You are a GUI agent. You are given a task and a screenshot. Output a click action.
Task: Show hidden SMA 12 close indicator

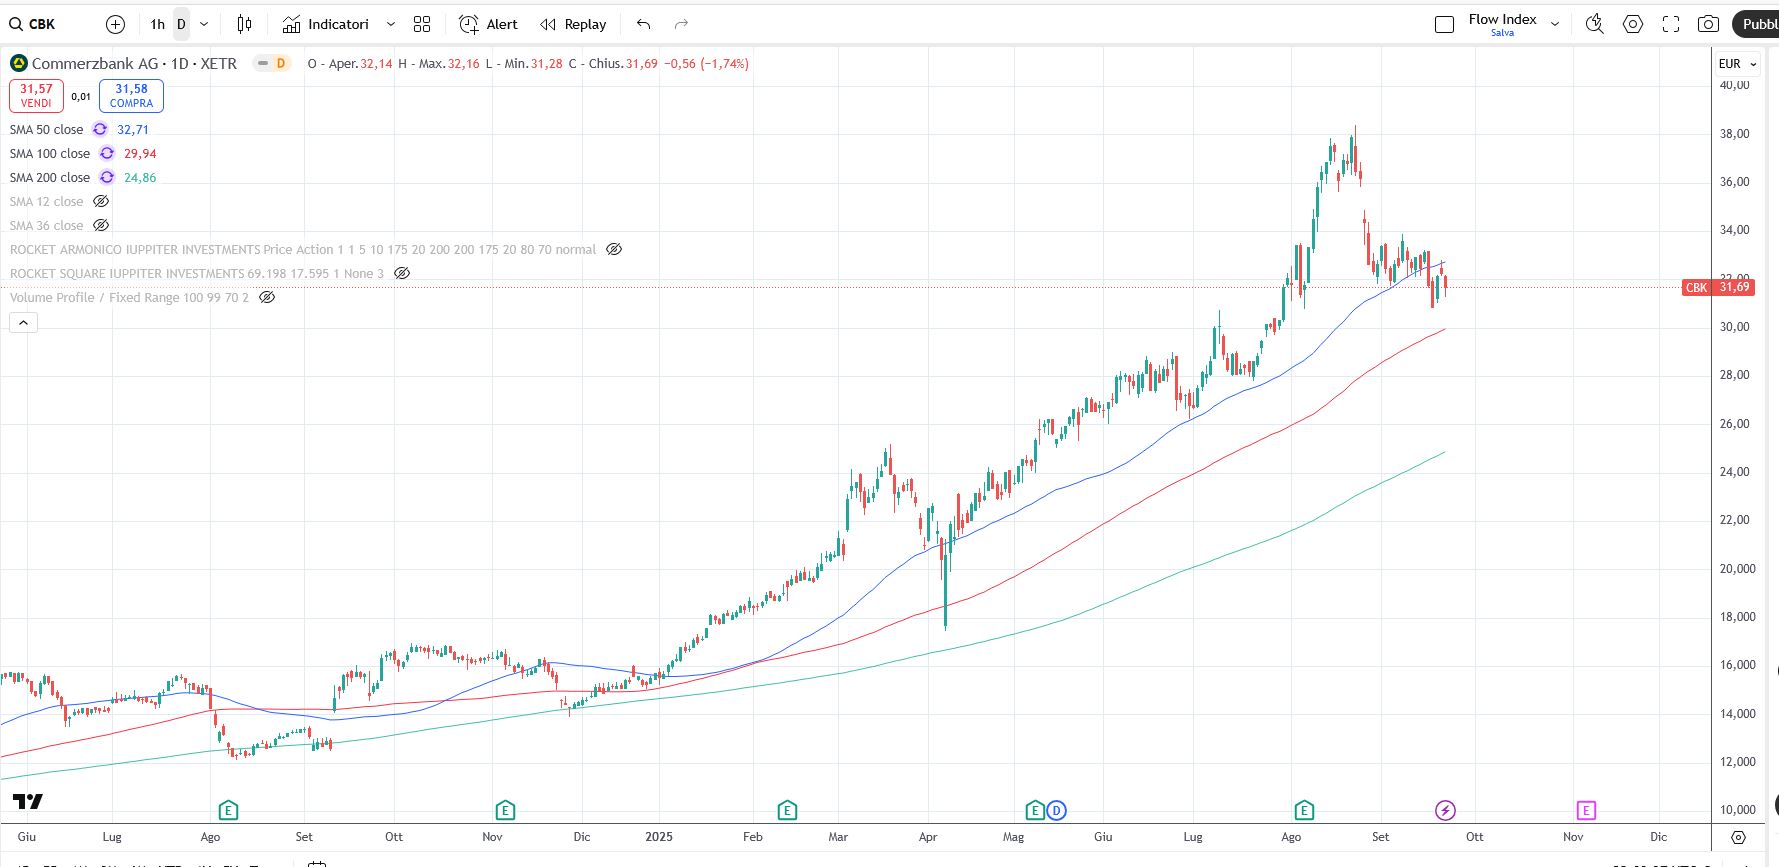[x=101, y=201]
